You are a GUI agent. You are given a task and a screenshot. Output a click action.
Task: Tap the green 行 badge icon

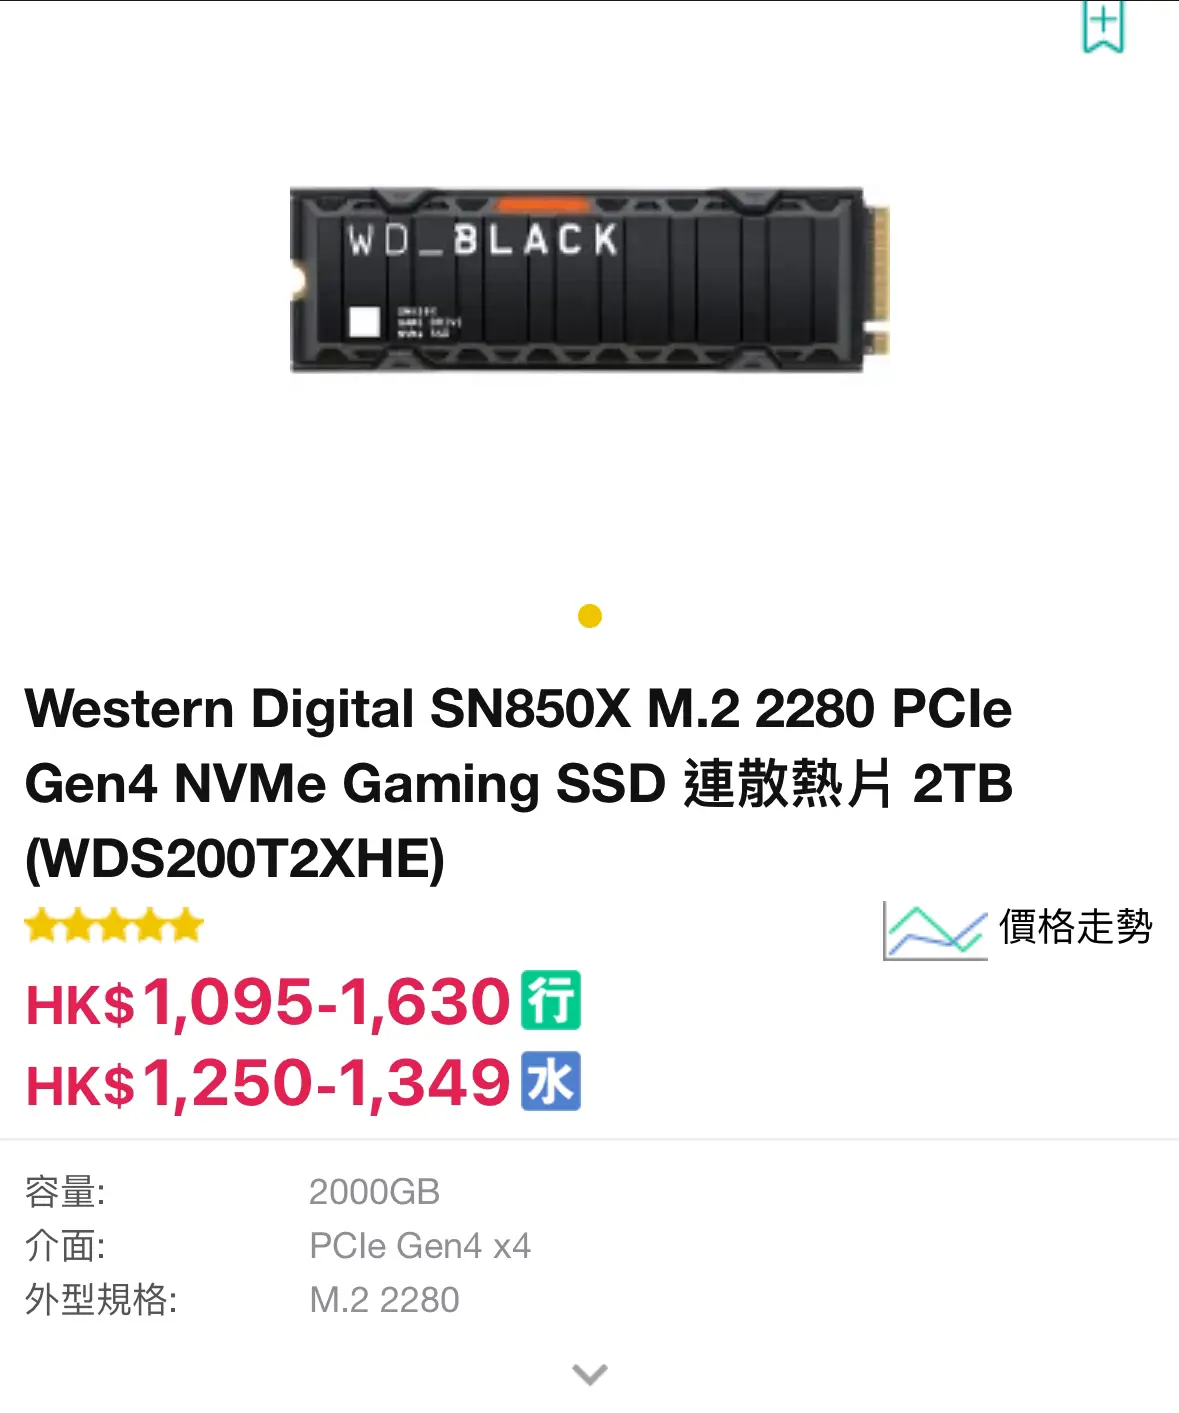(551, 1000)
